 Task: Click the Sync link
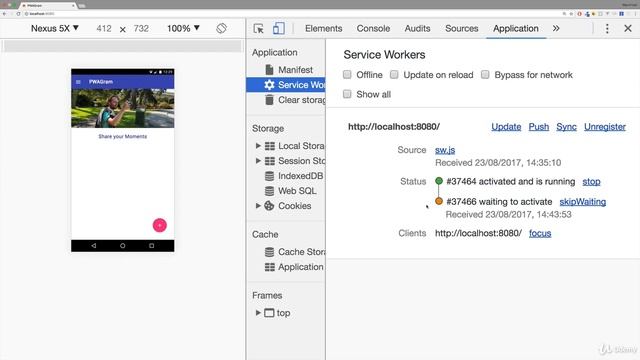(567, 127)
